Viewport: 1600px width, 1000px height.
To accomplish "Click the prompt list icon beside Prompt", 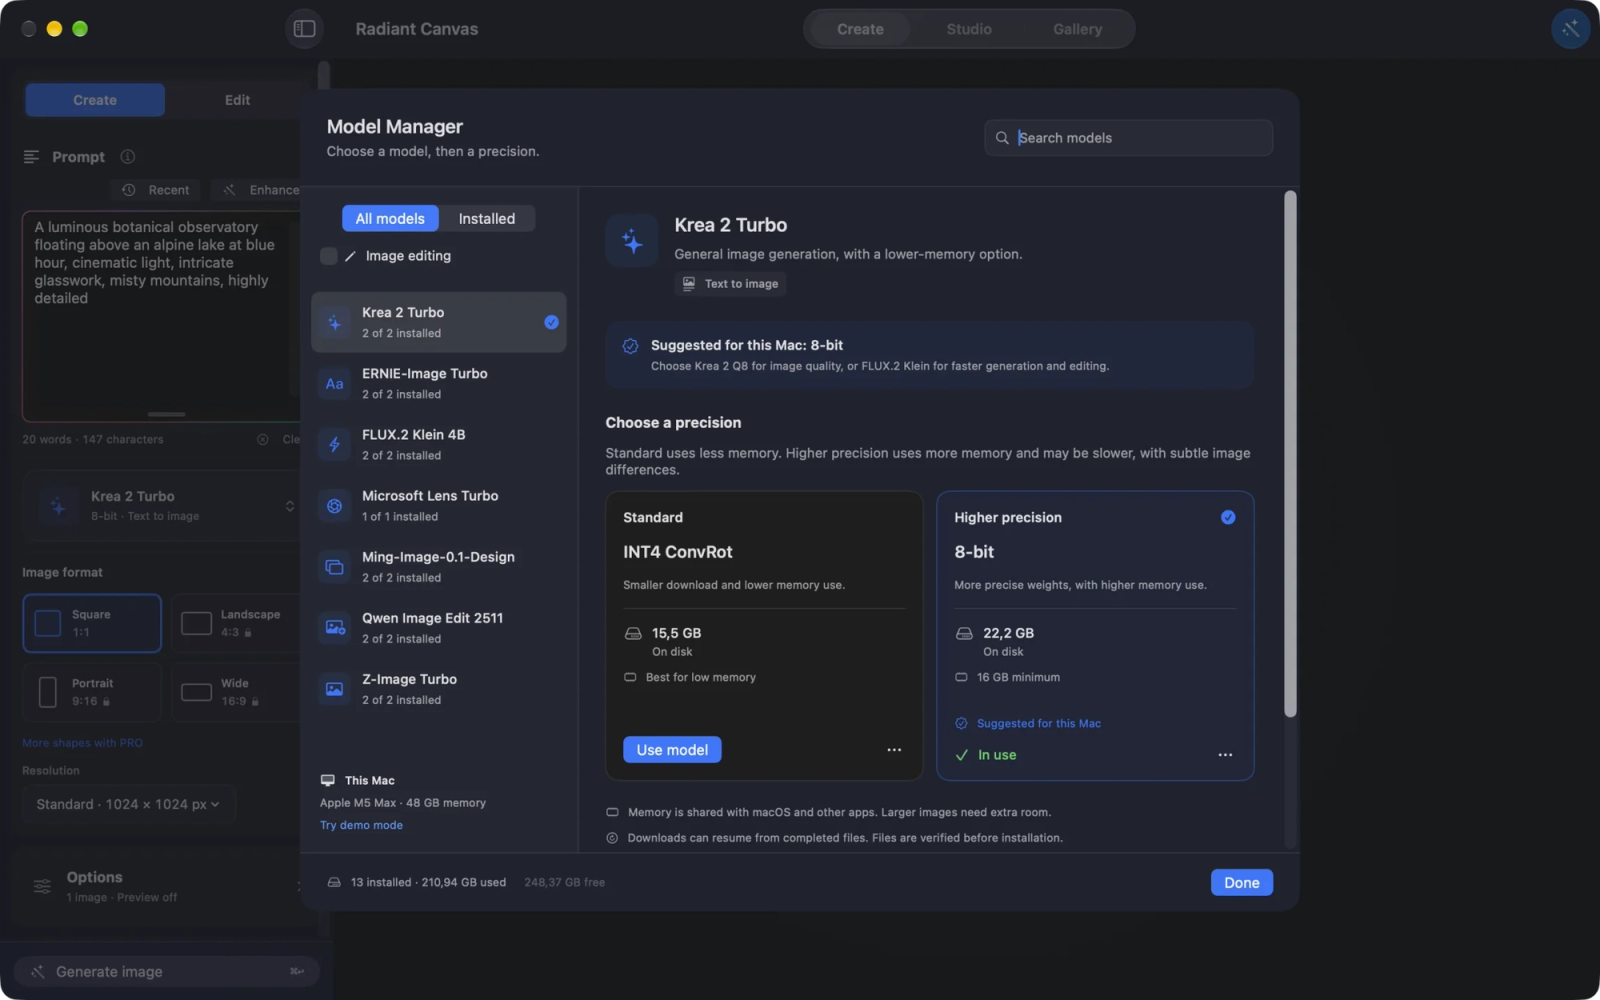I will pyautogui.click(x=31, y=157).
